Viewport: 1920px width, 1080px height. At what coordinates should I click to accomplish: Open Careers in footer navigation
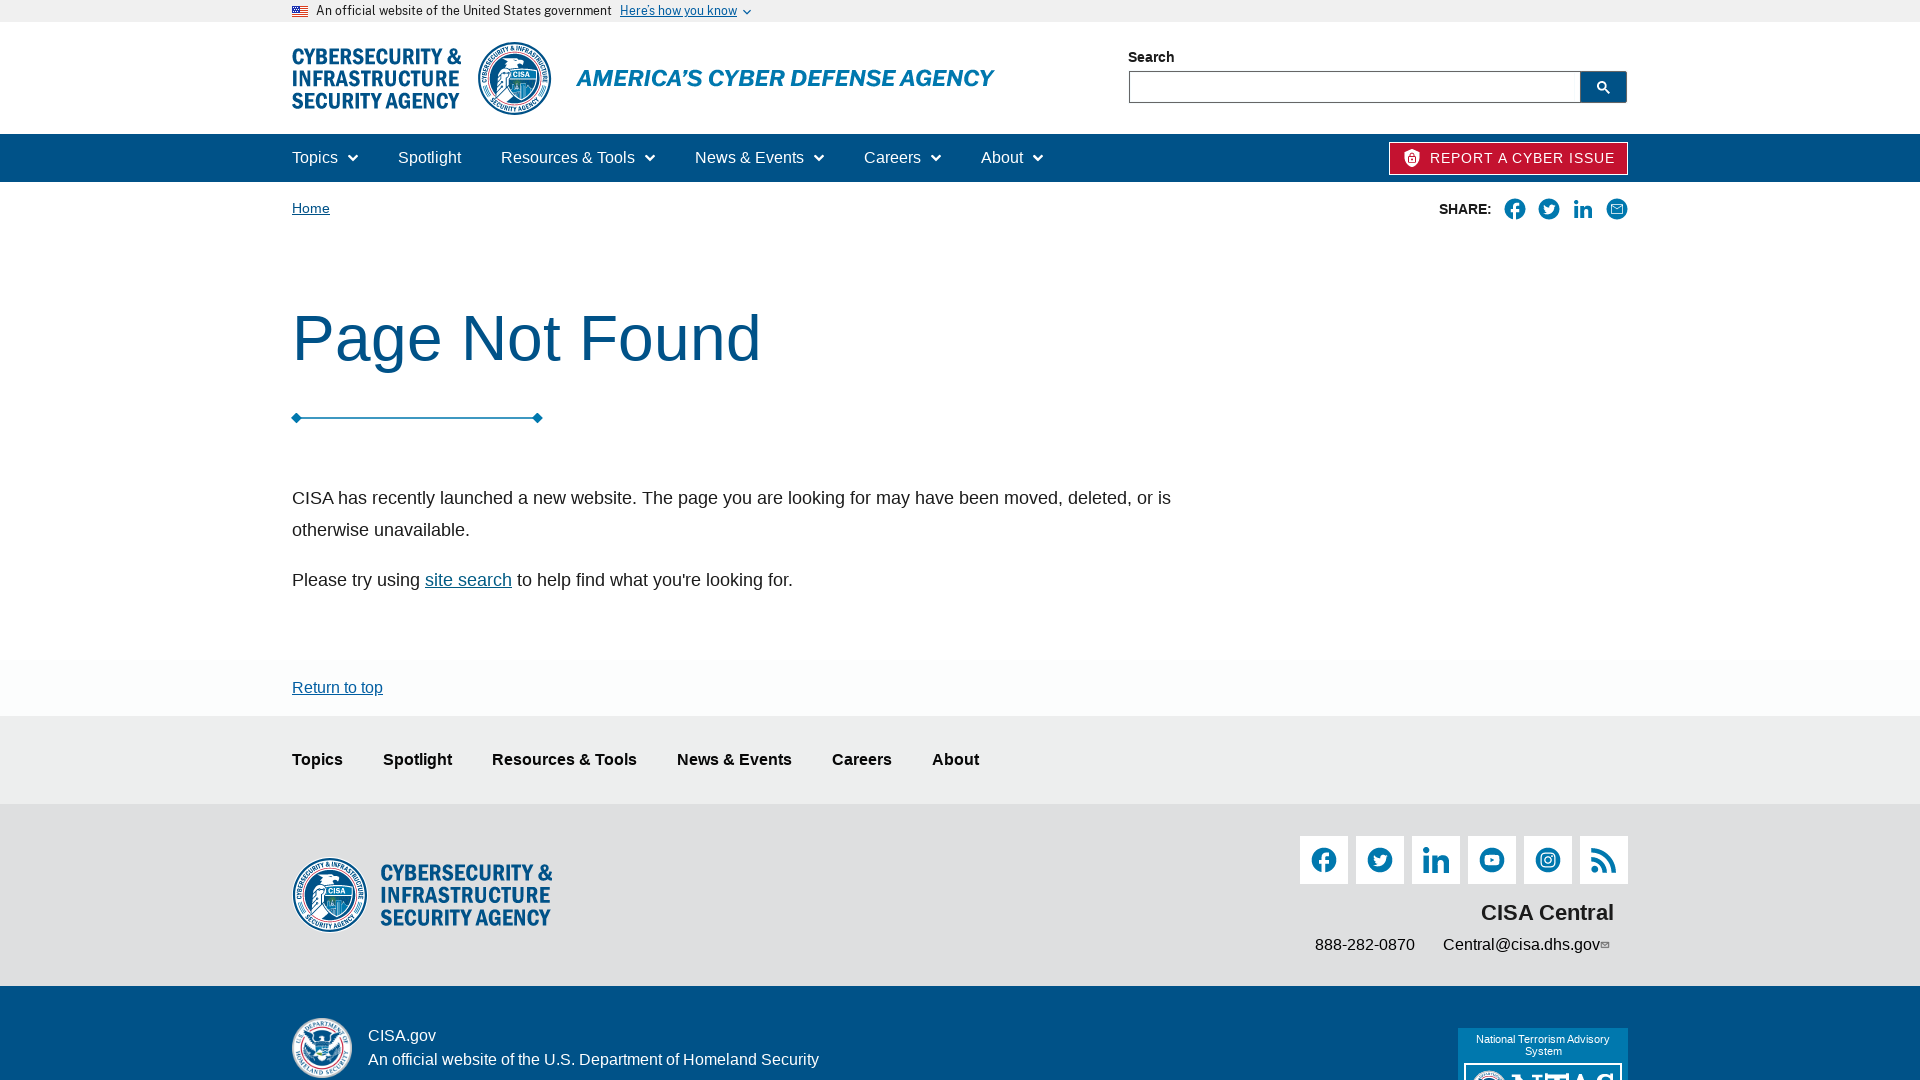click(x=862, y=760)
